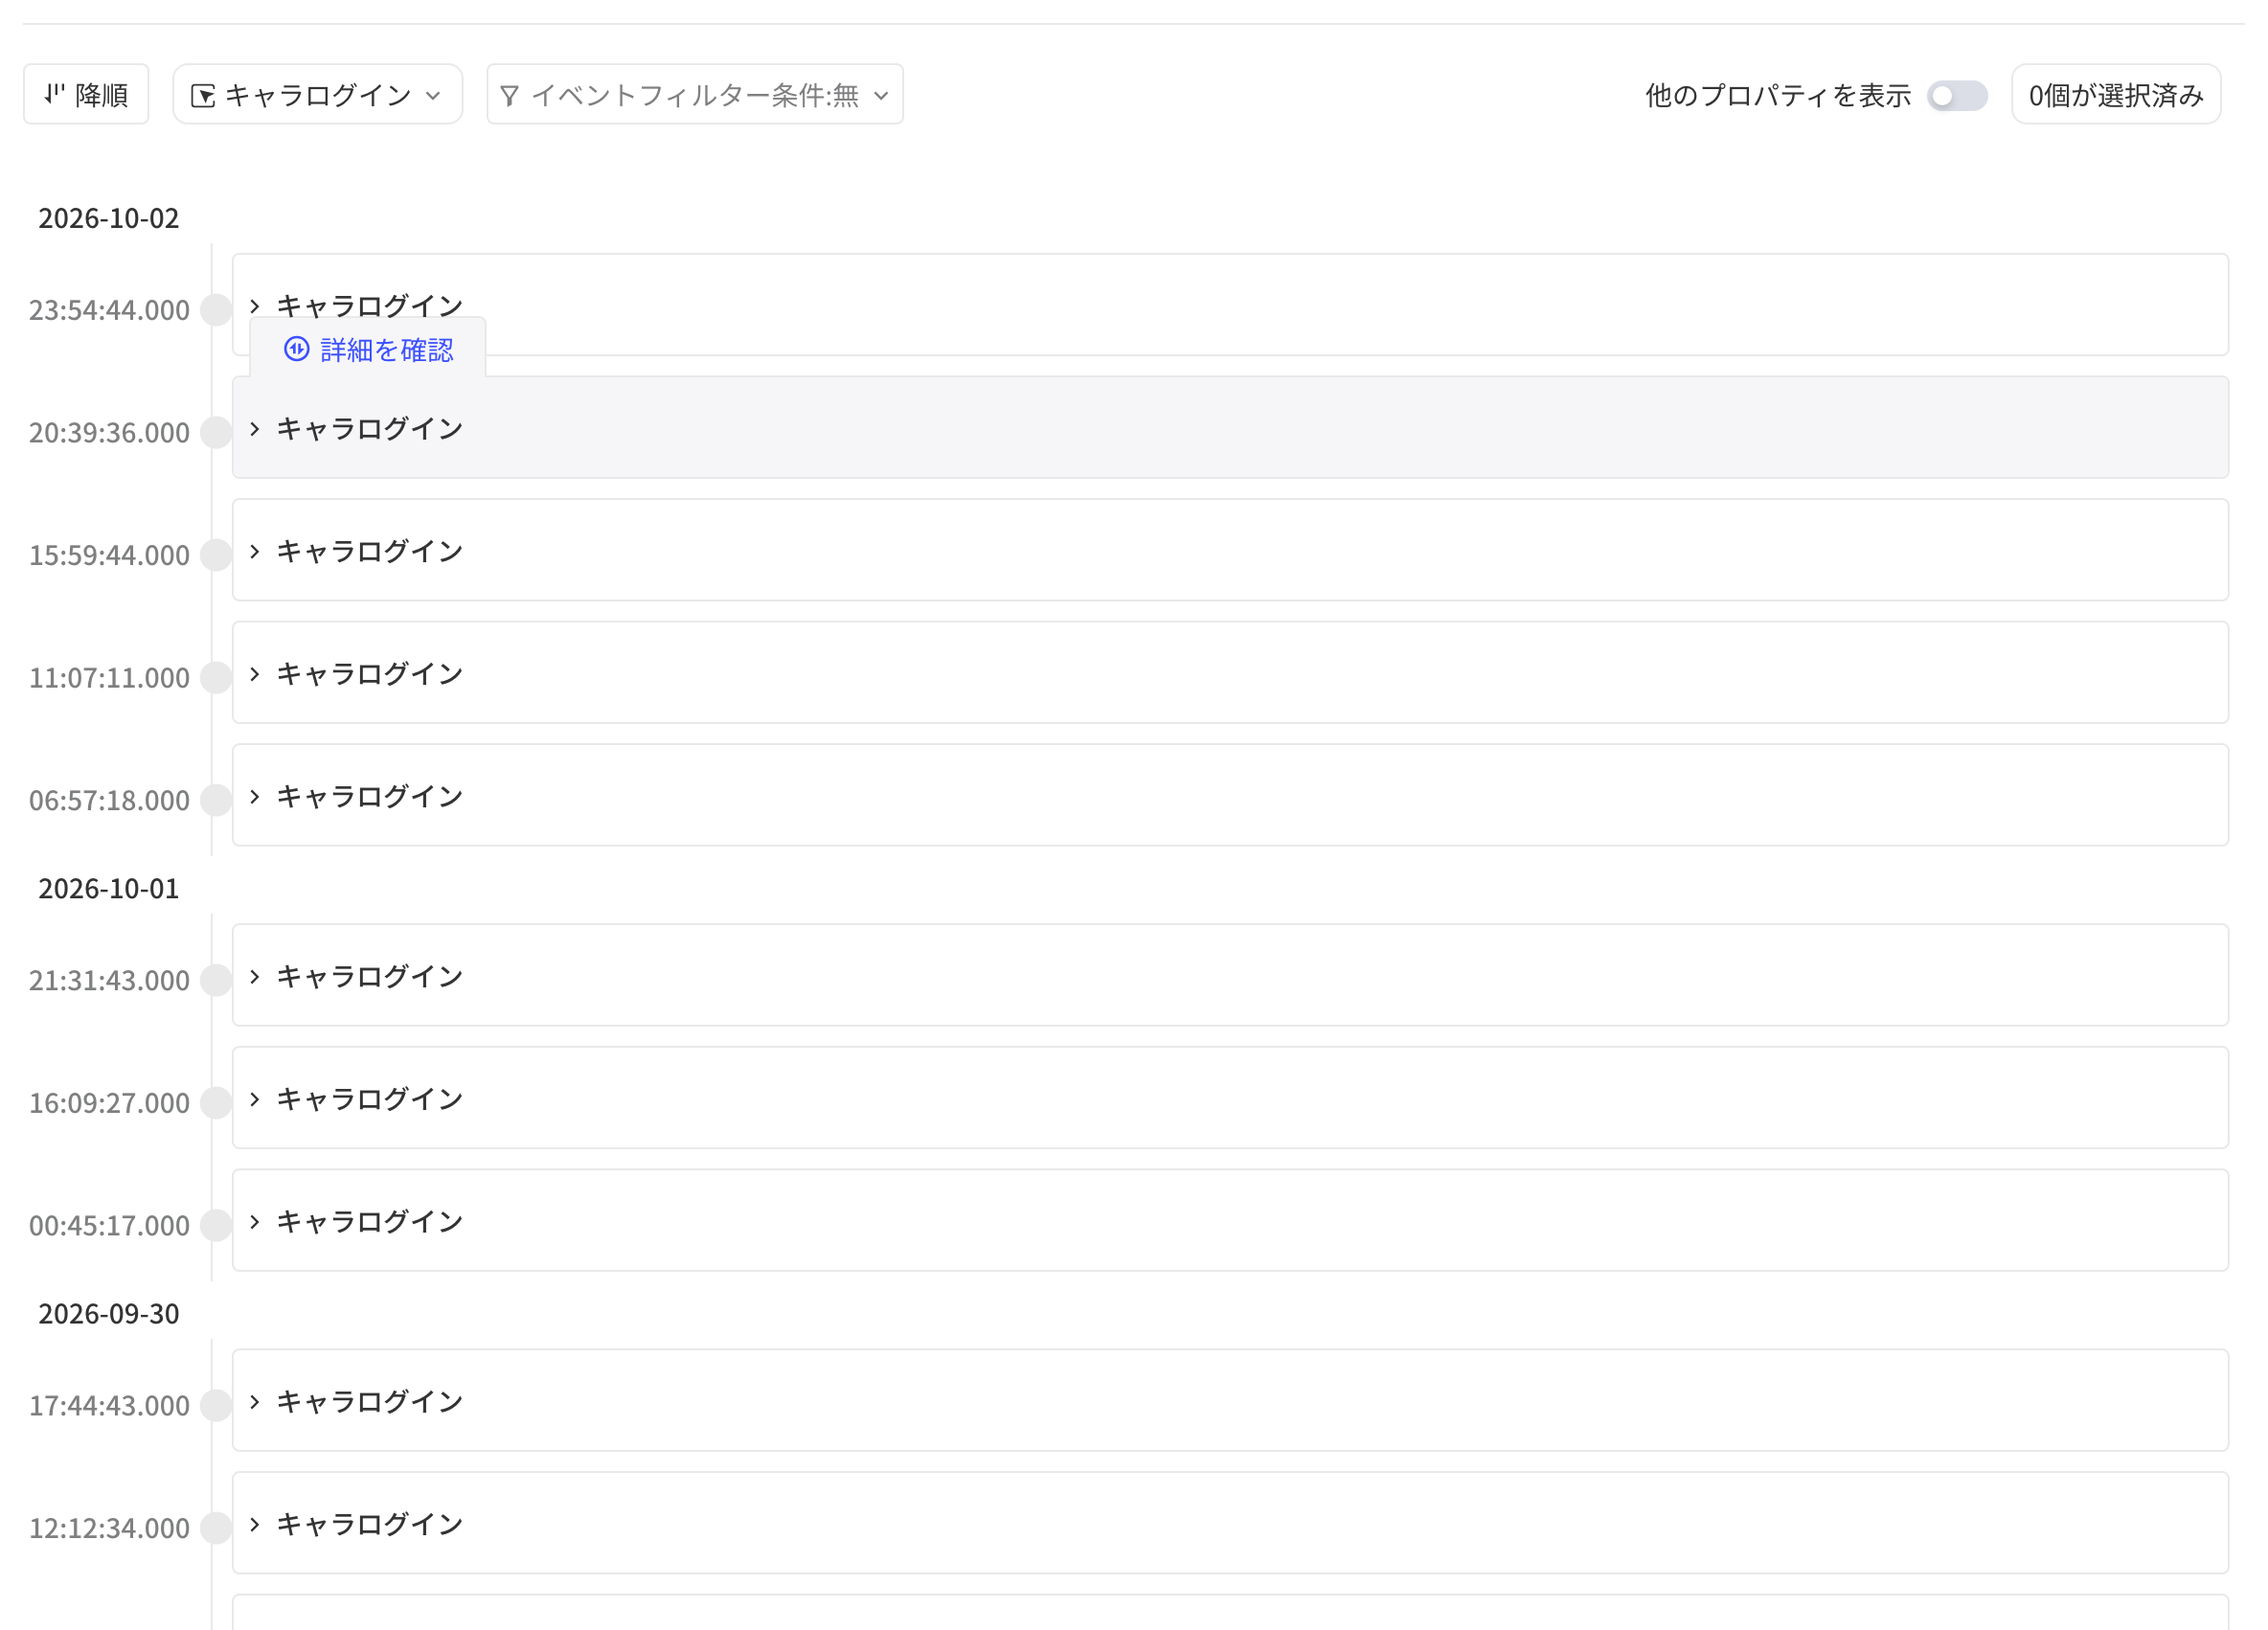Expand the 15:59:44.000 キャラログイン event
The image size is (2268, 1630).
click(255, 552)
